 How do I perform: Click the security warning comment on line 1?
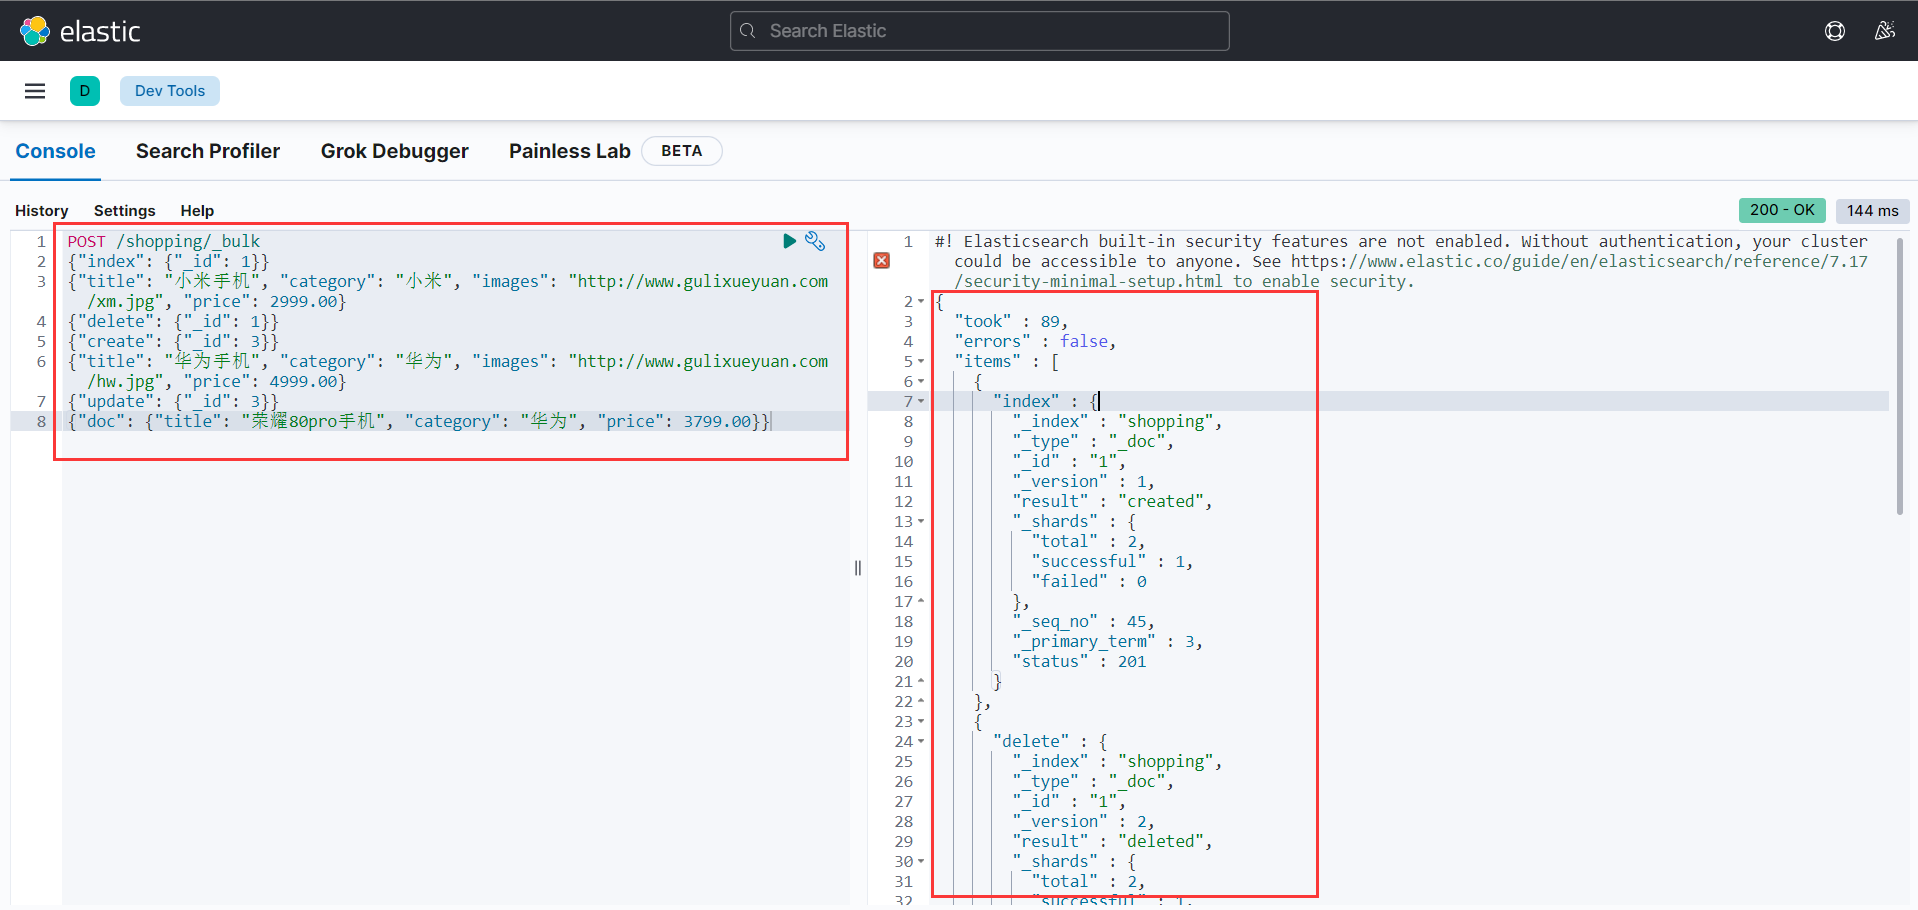[1401, 261]
